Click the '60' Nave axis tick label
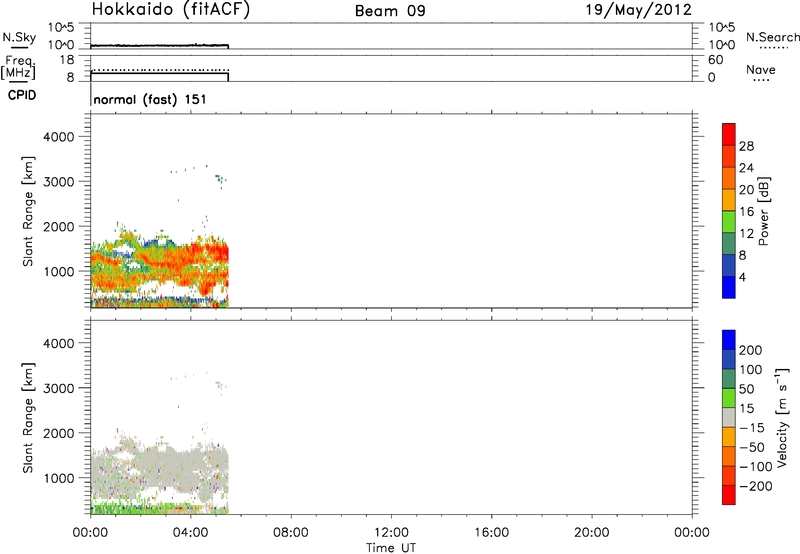 tap(715, 60)
